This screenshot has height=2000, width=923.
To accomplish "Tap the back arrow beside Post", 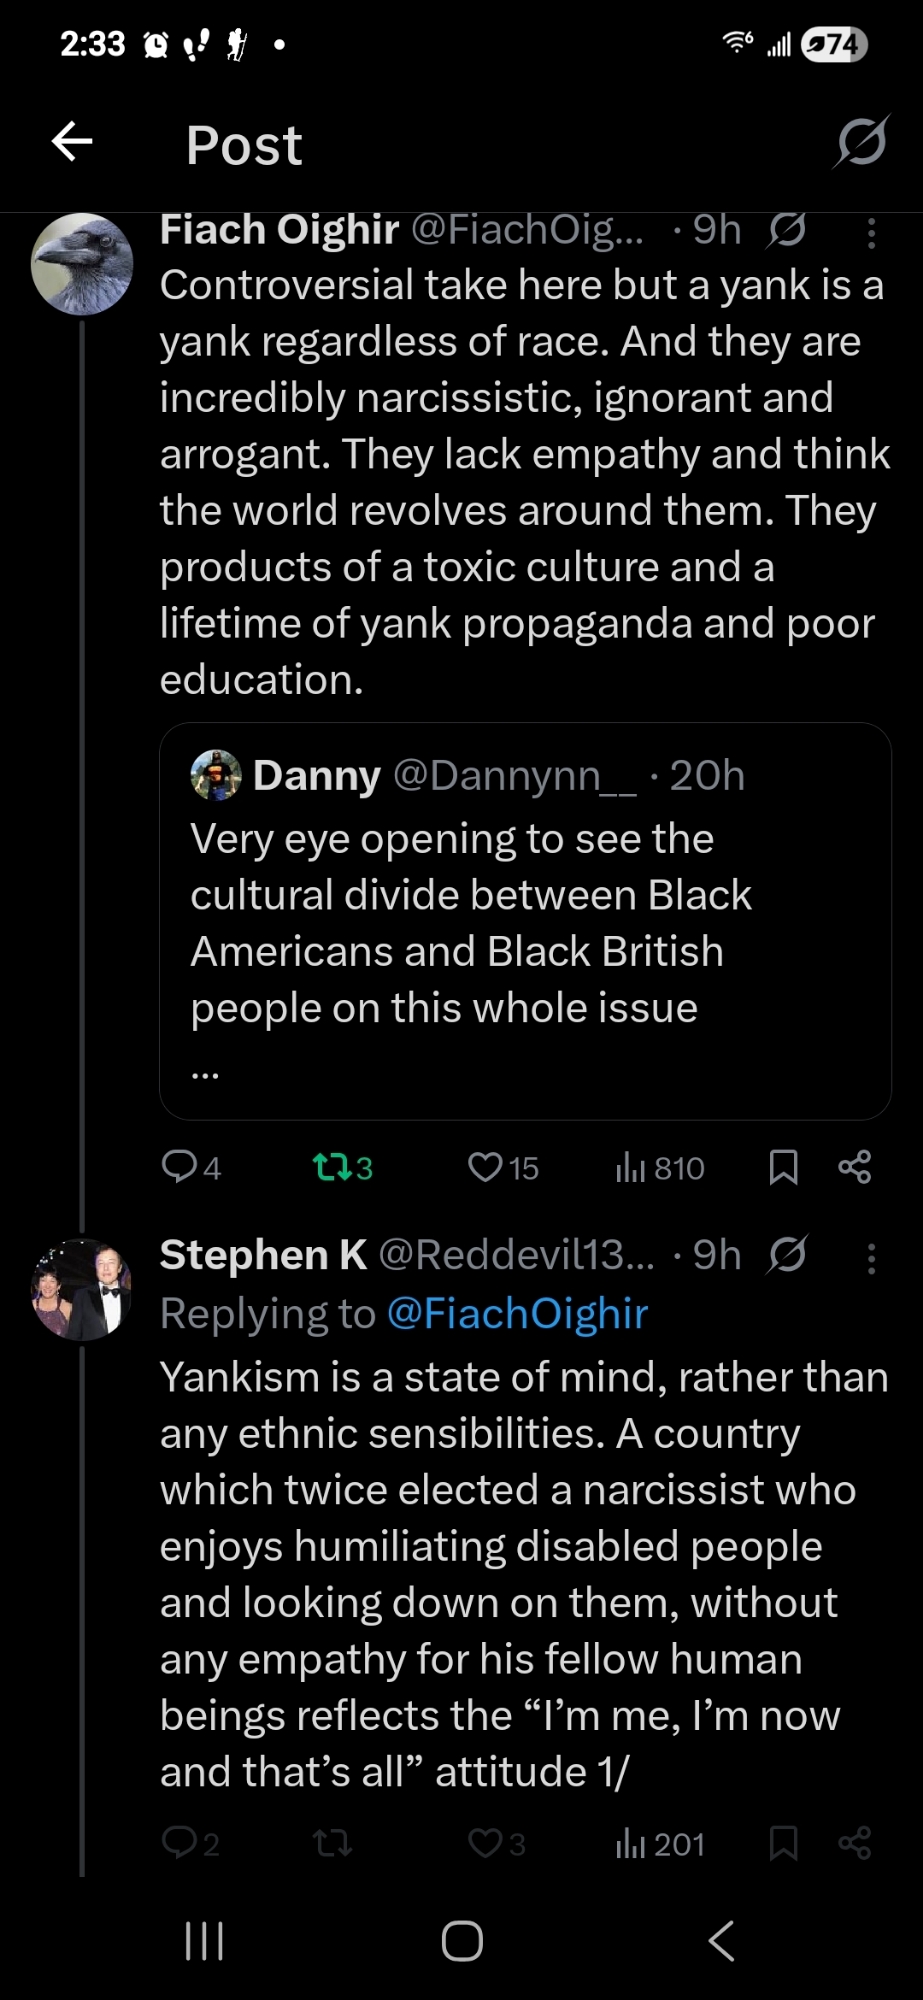I will [x=72, y=142].
